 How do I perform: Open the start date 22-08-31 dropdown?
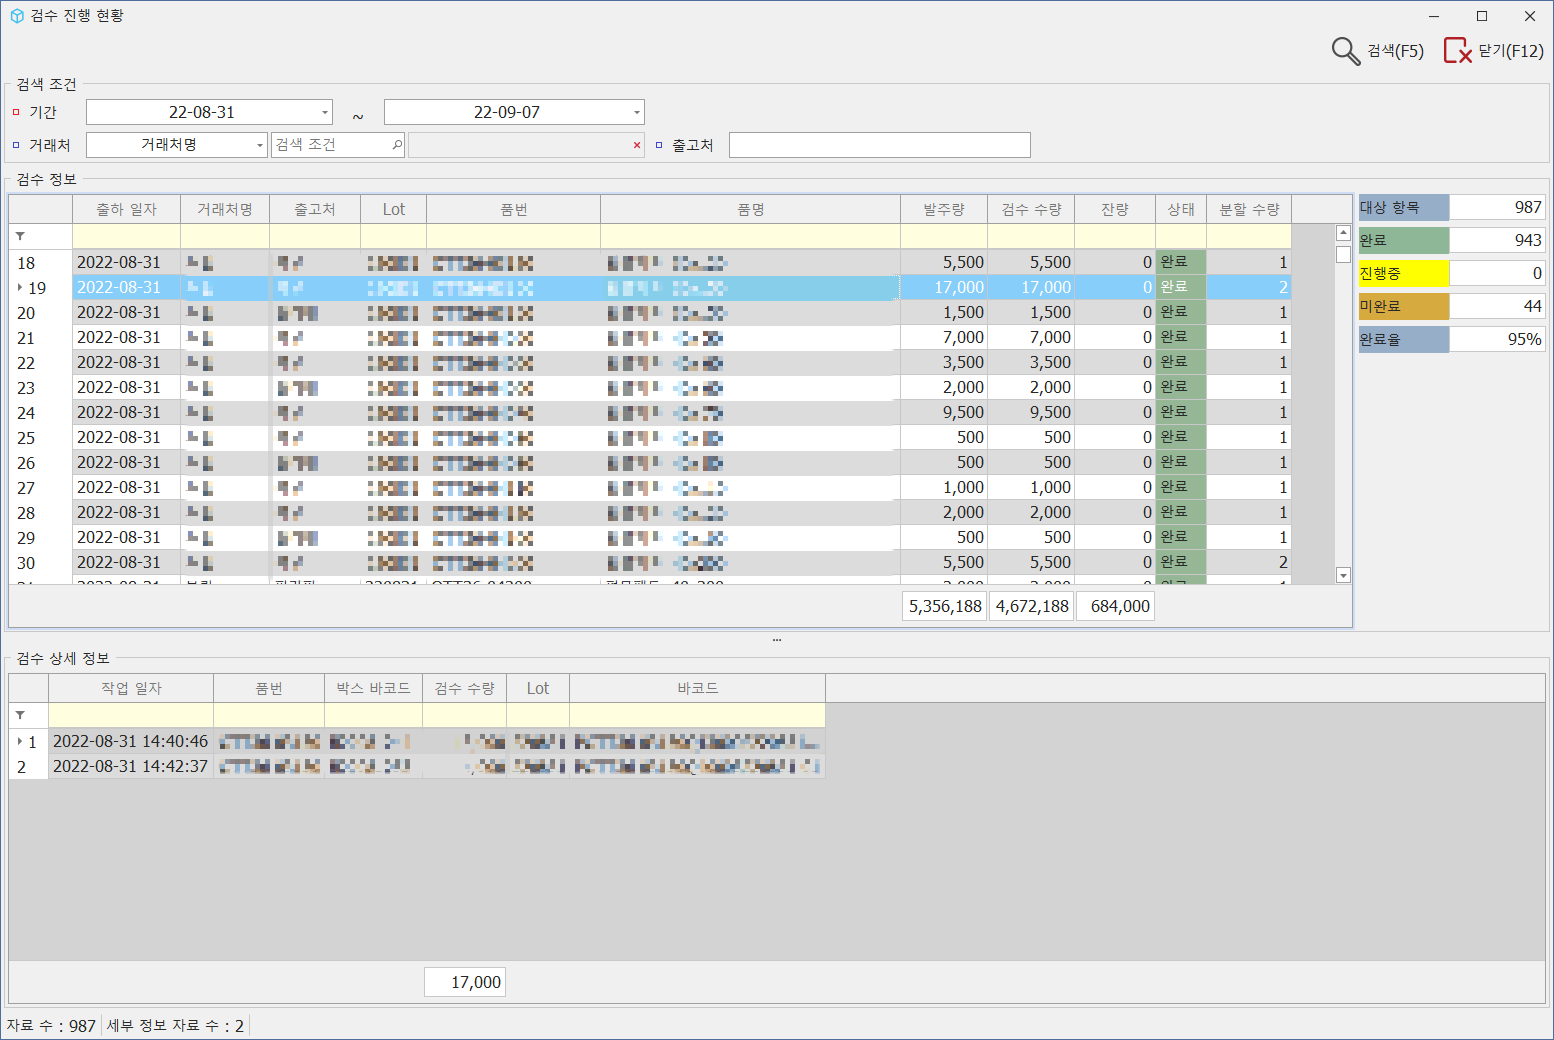pos(325,112)
